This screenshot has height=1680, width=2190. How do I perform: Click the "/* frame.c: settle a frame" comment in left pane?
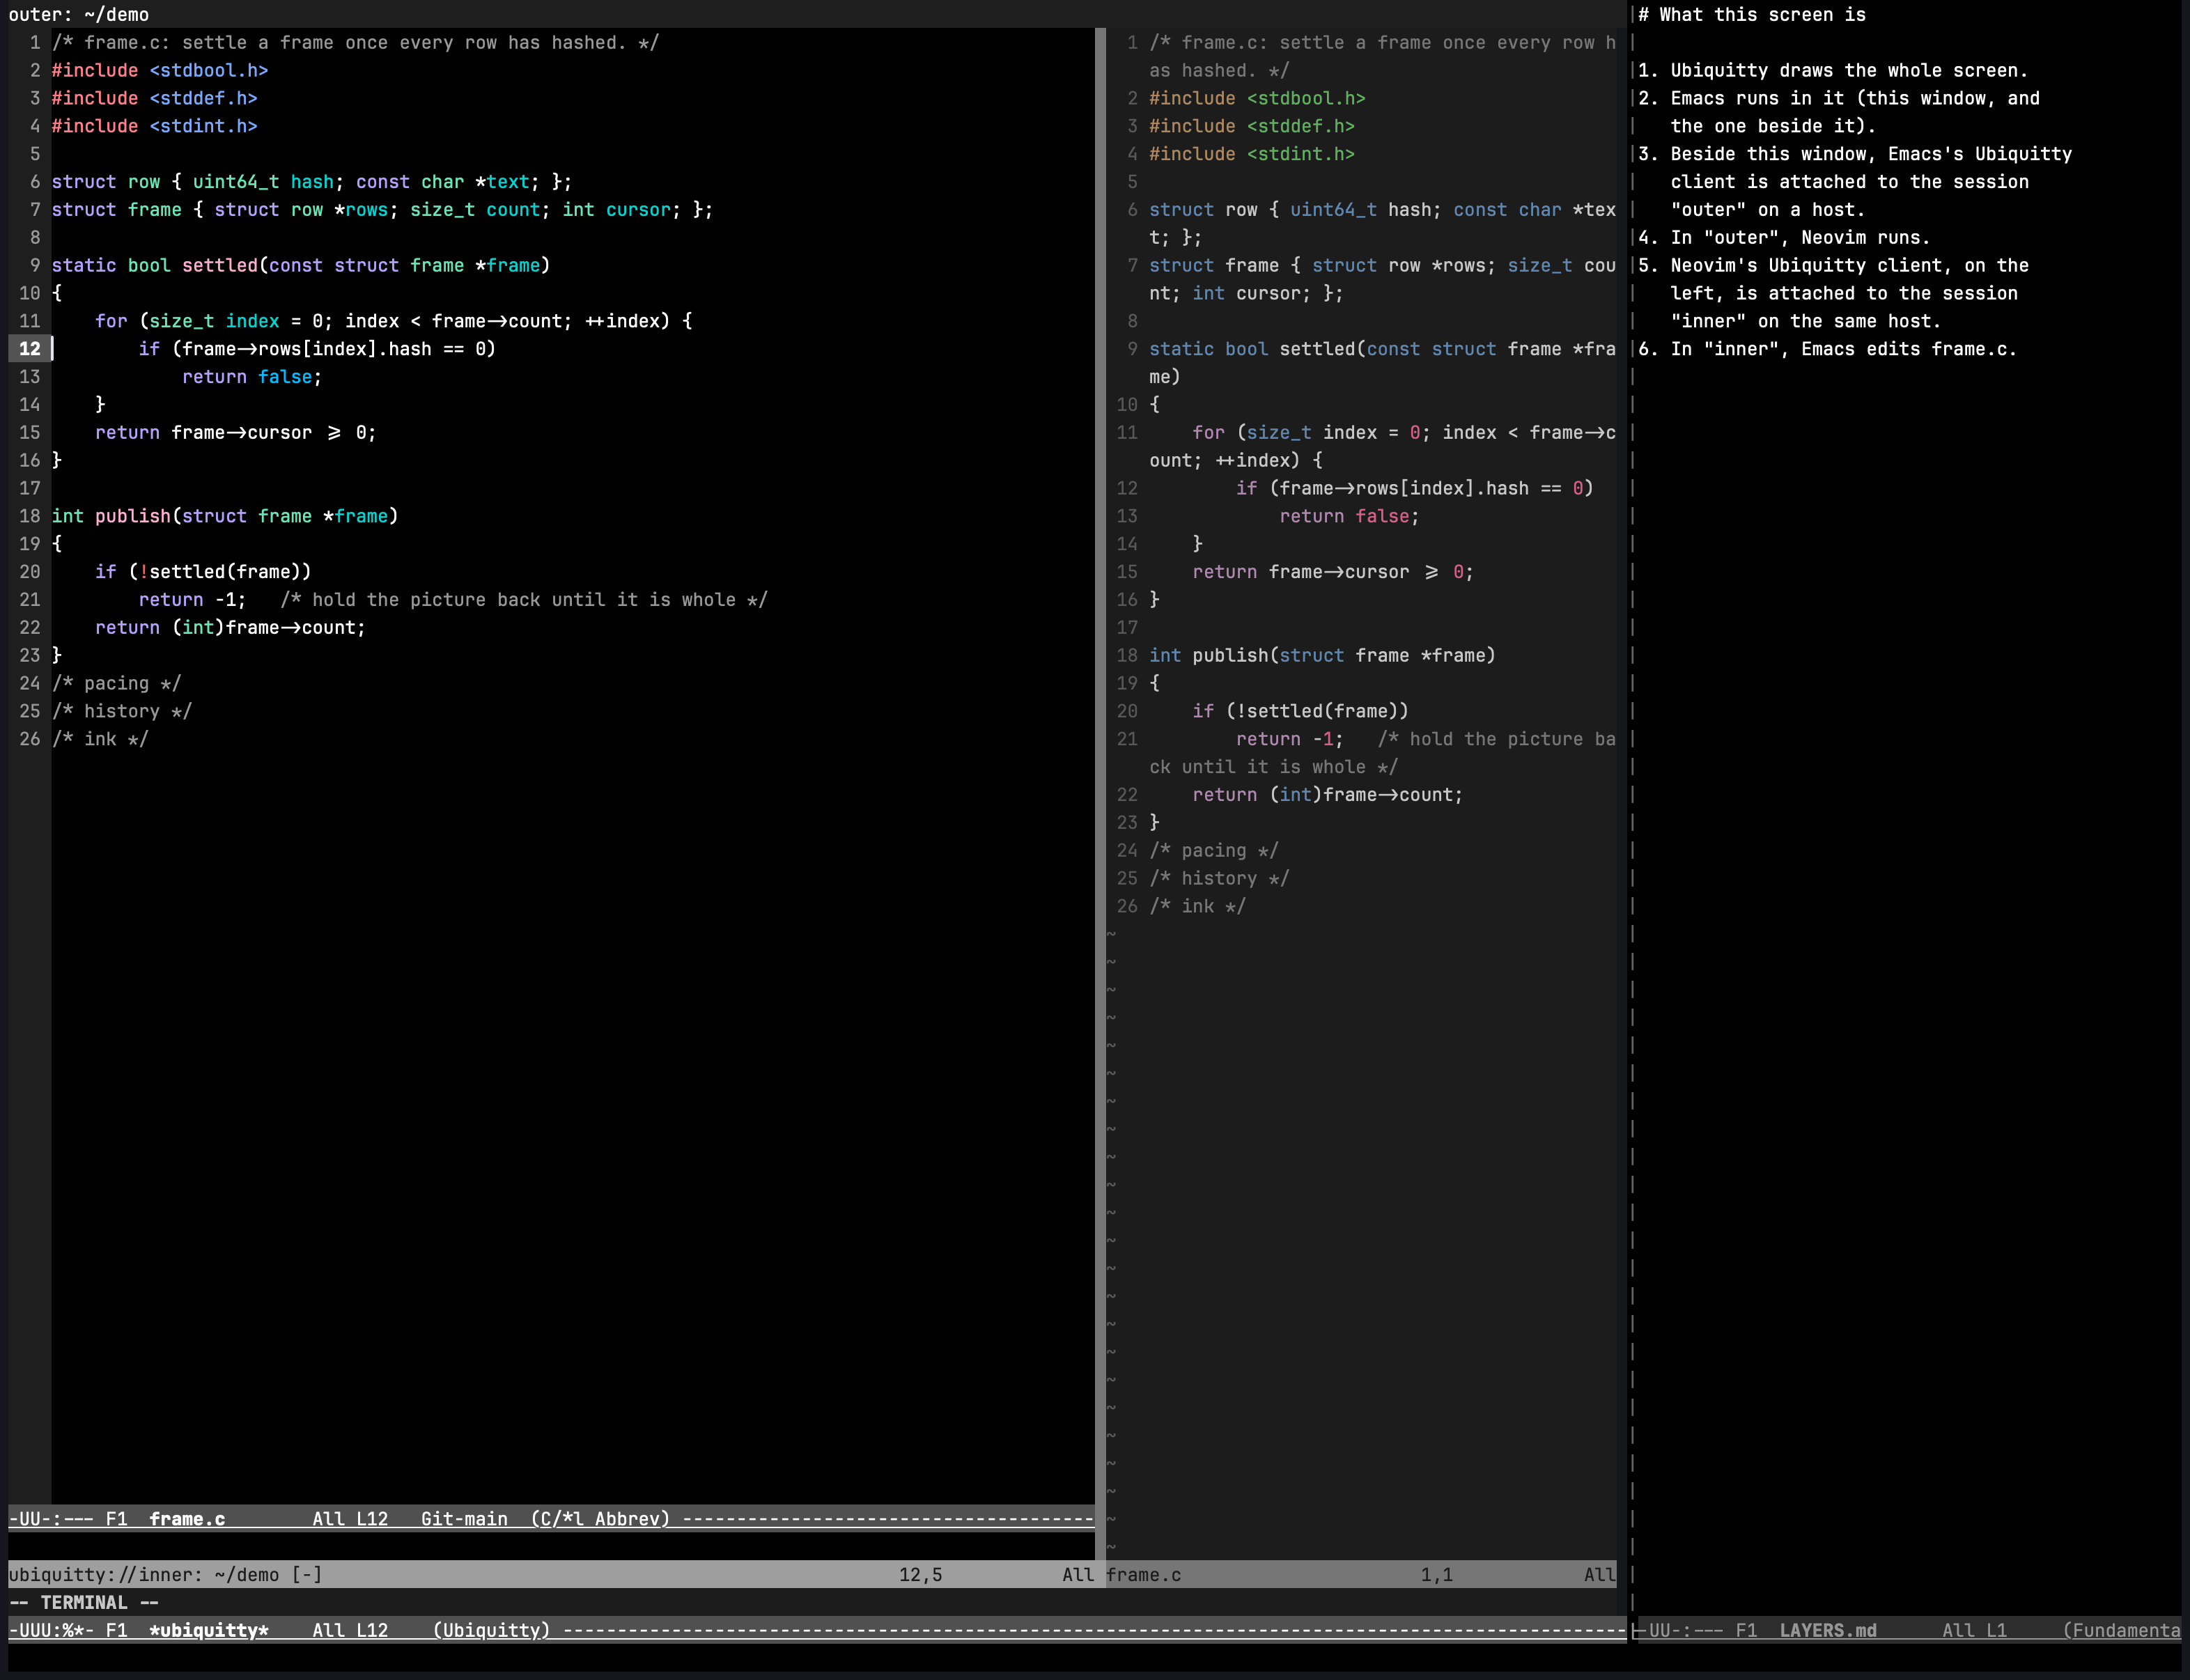pos(356,42)
